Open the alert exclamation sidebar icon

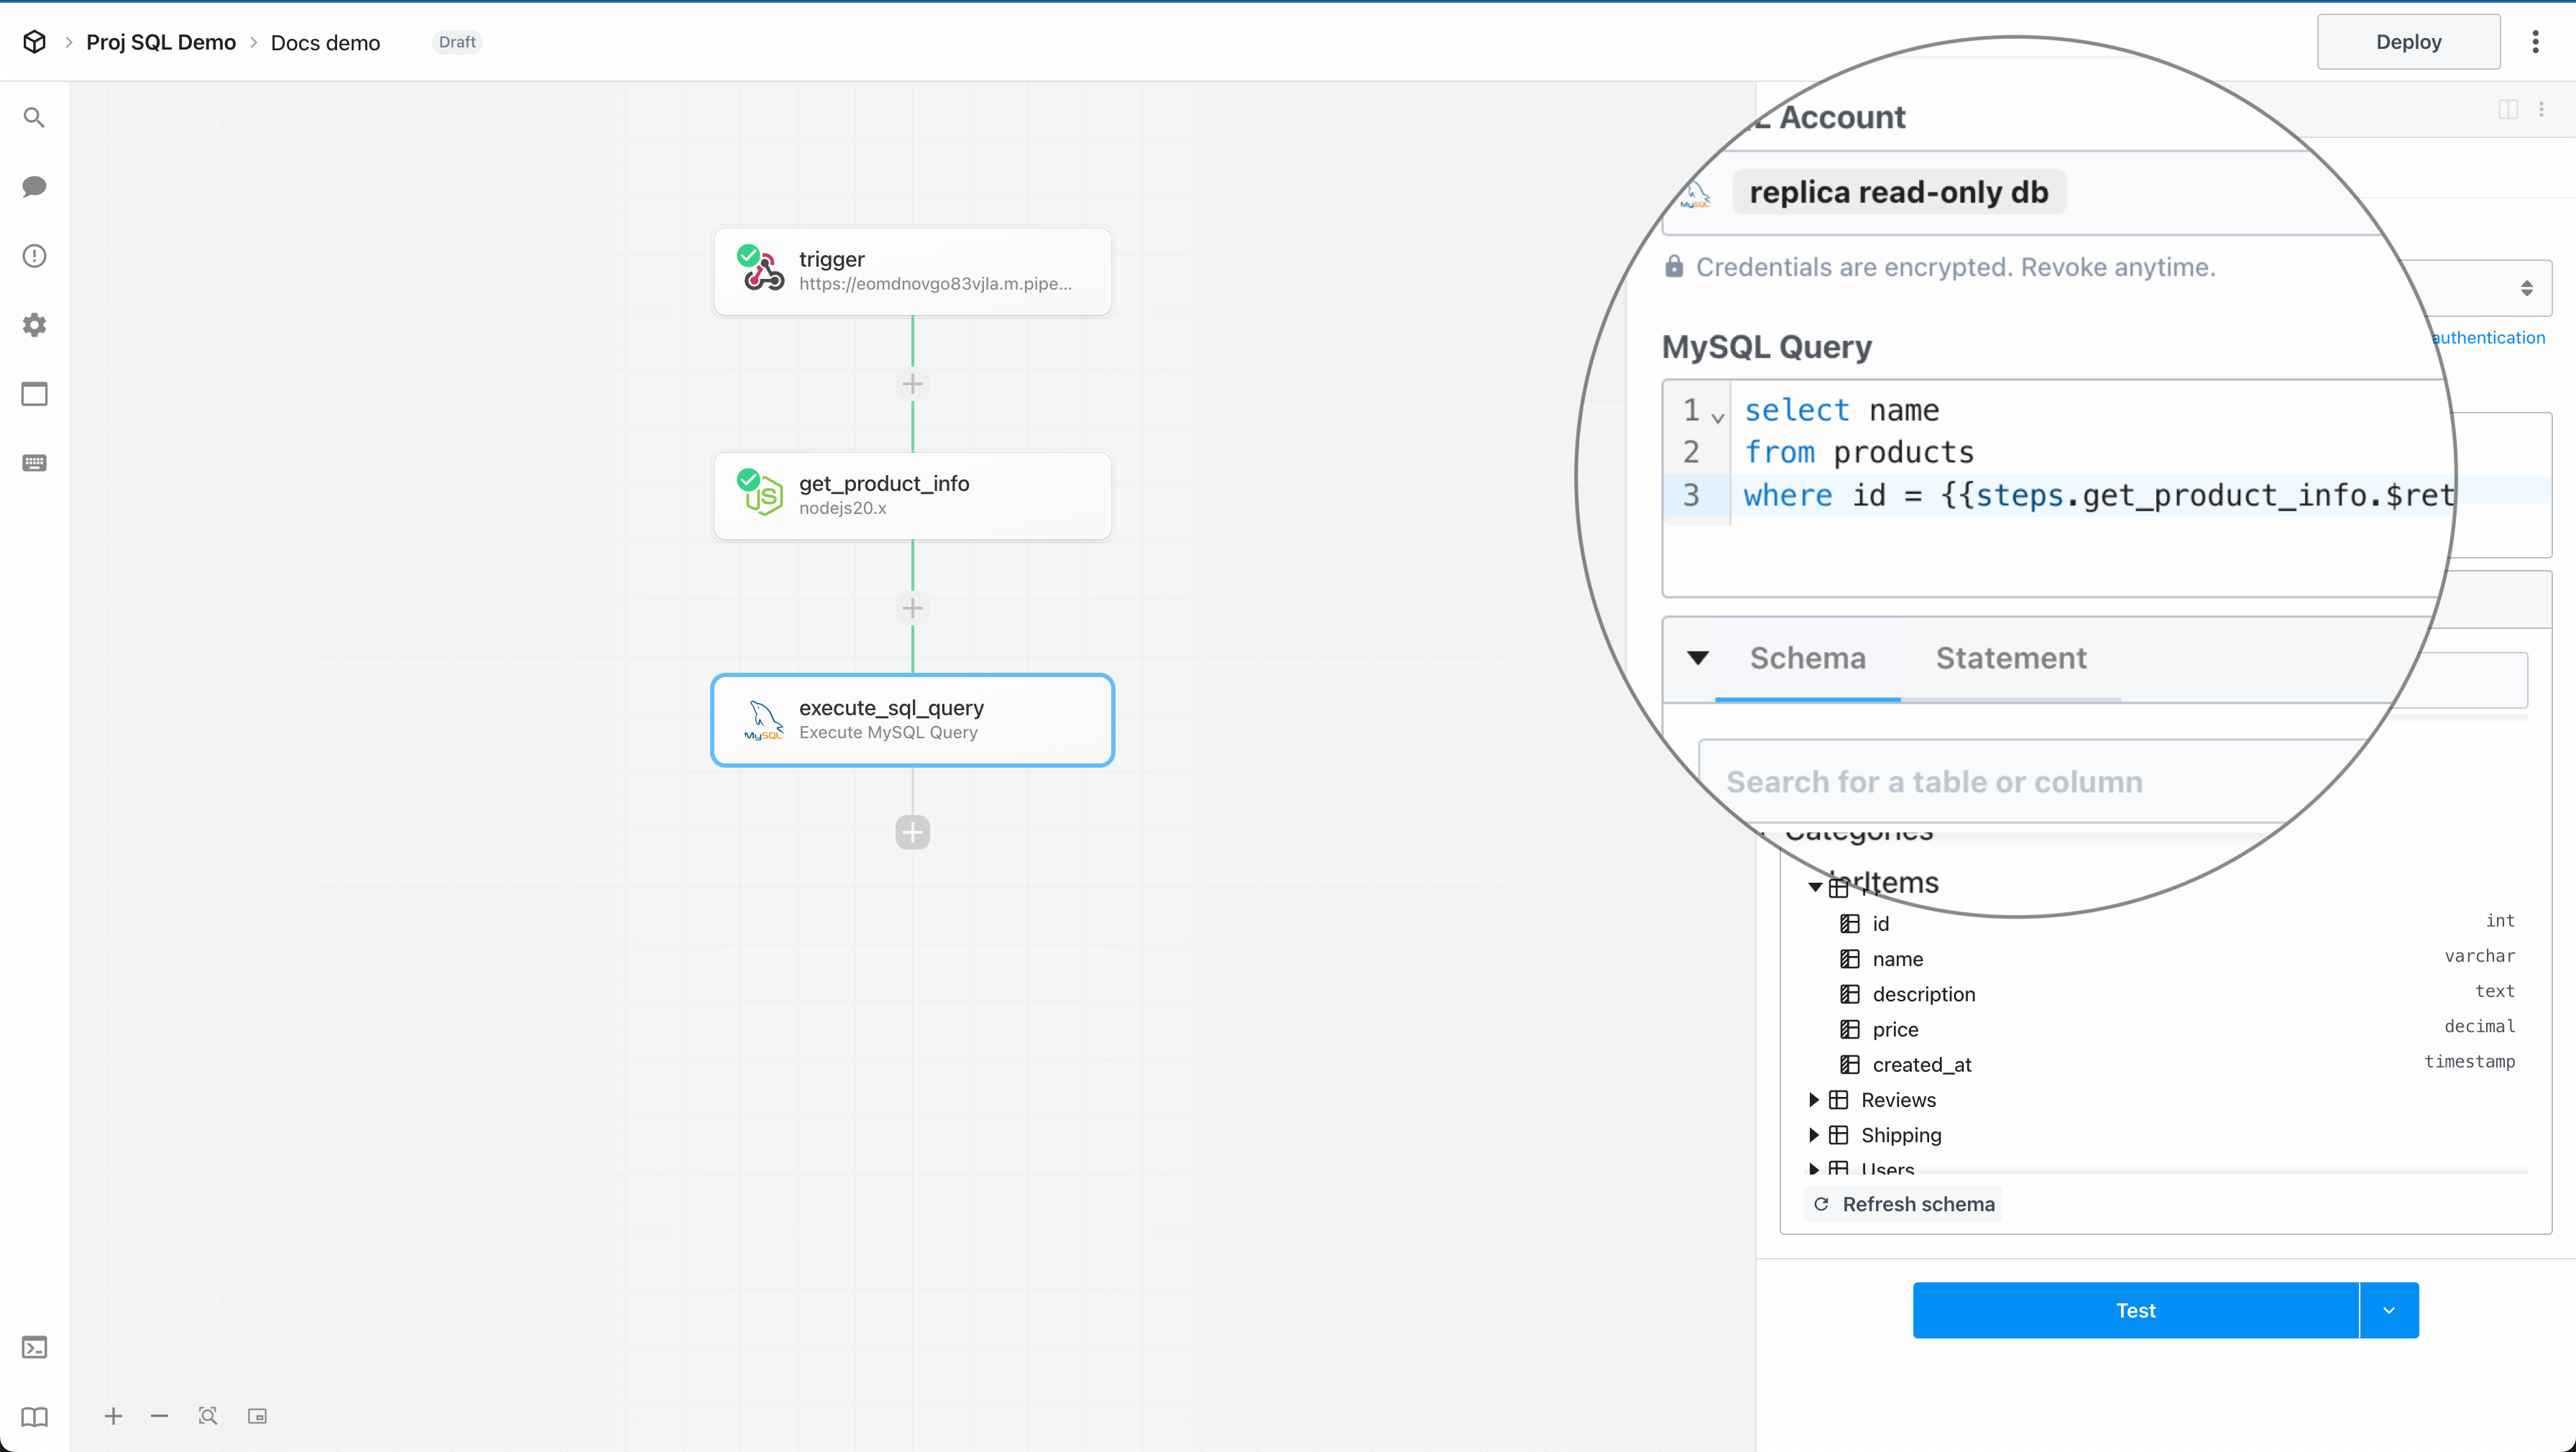tap(34, 256)
